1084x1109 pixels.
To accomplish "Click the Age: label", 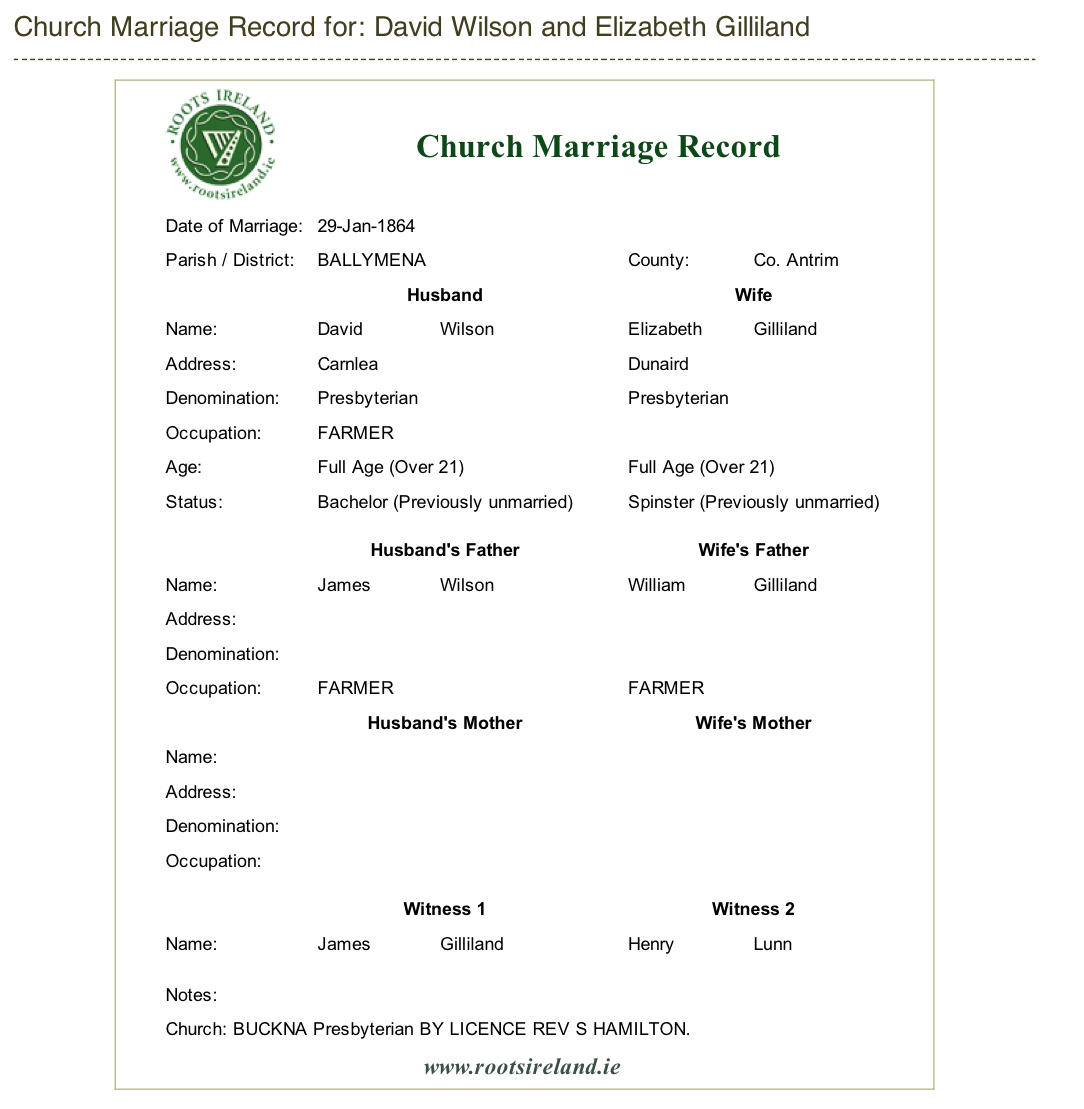I will [x=184, y=468].
